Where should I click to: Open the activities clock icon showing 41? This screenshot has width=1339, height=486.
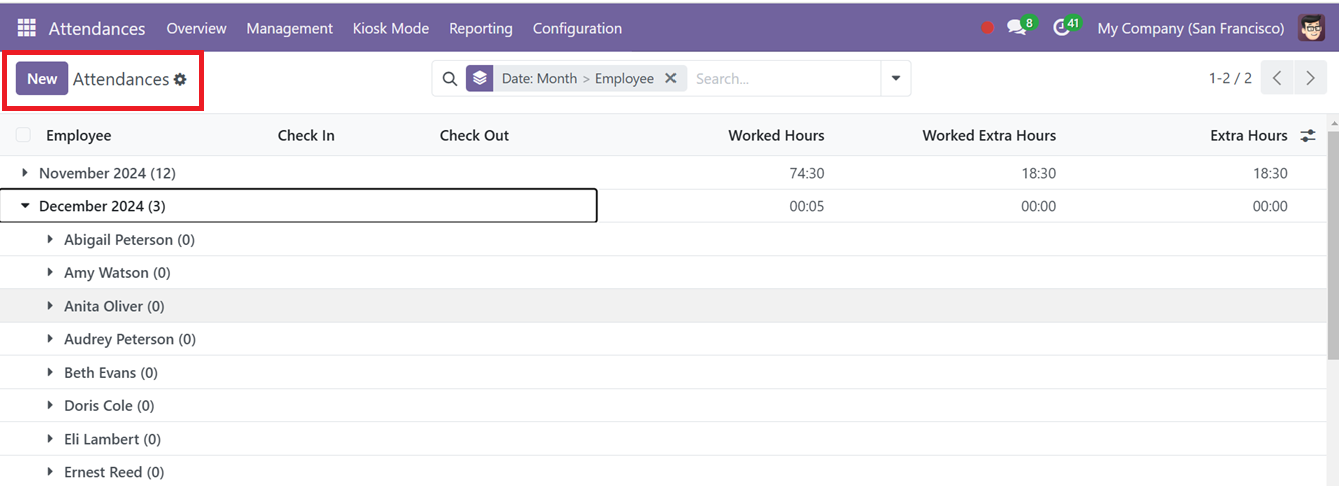1066,27
